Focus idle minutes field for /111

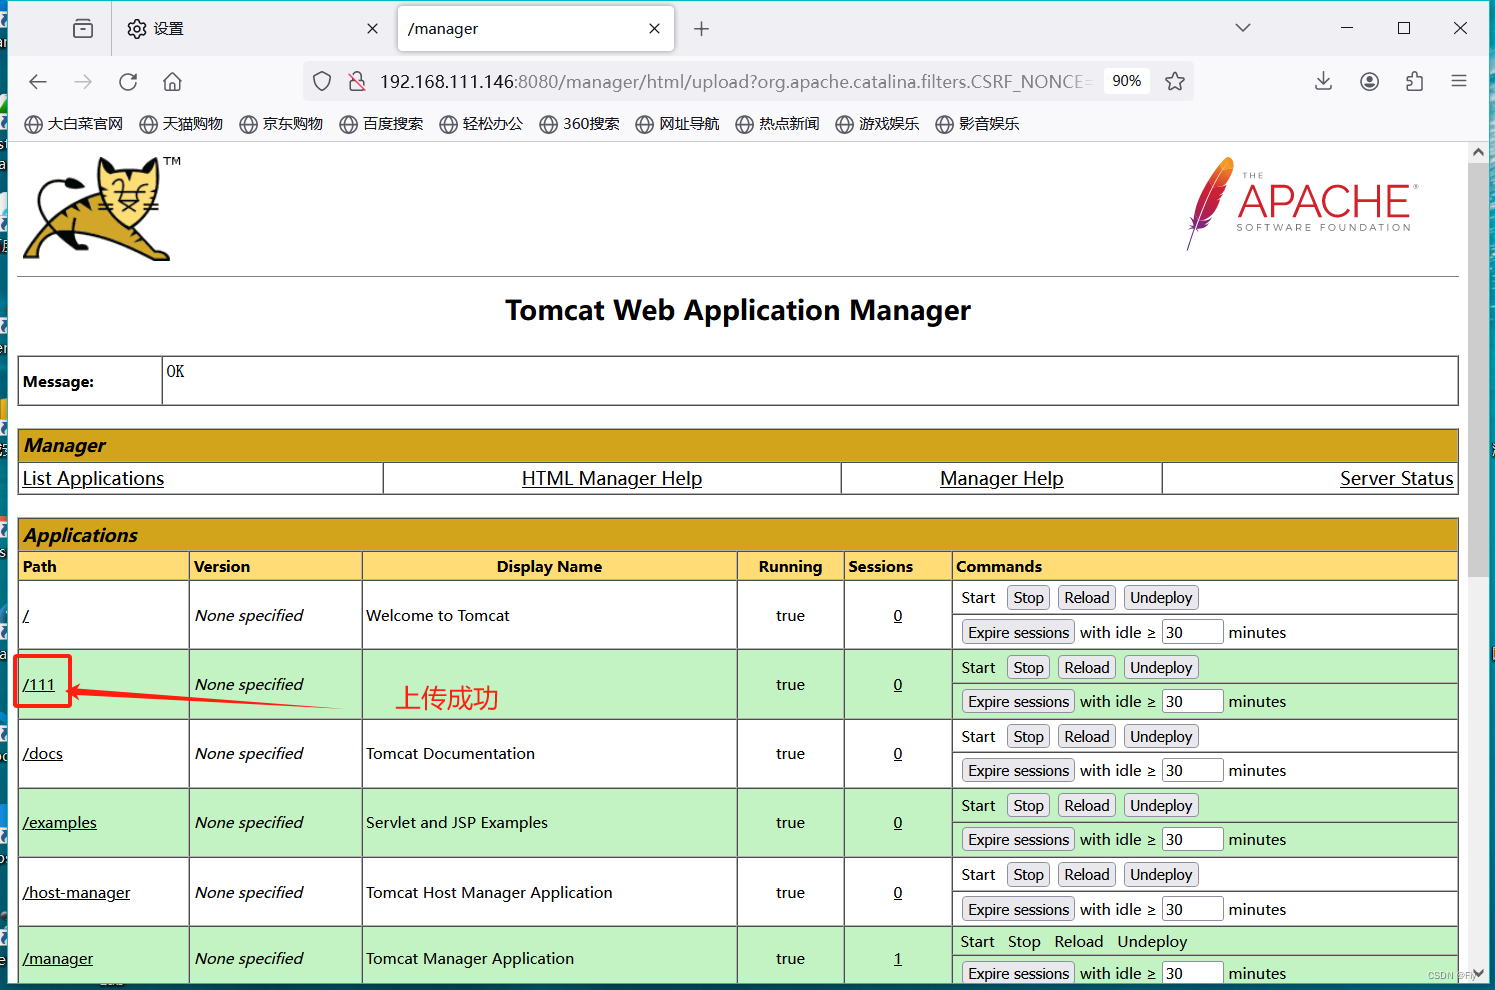1192,702
